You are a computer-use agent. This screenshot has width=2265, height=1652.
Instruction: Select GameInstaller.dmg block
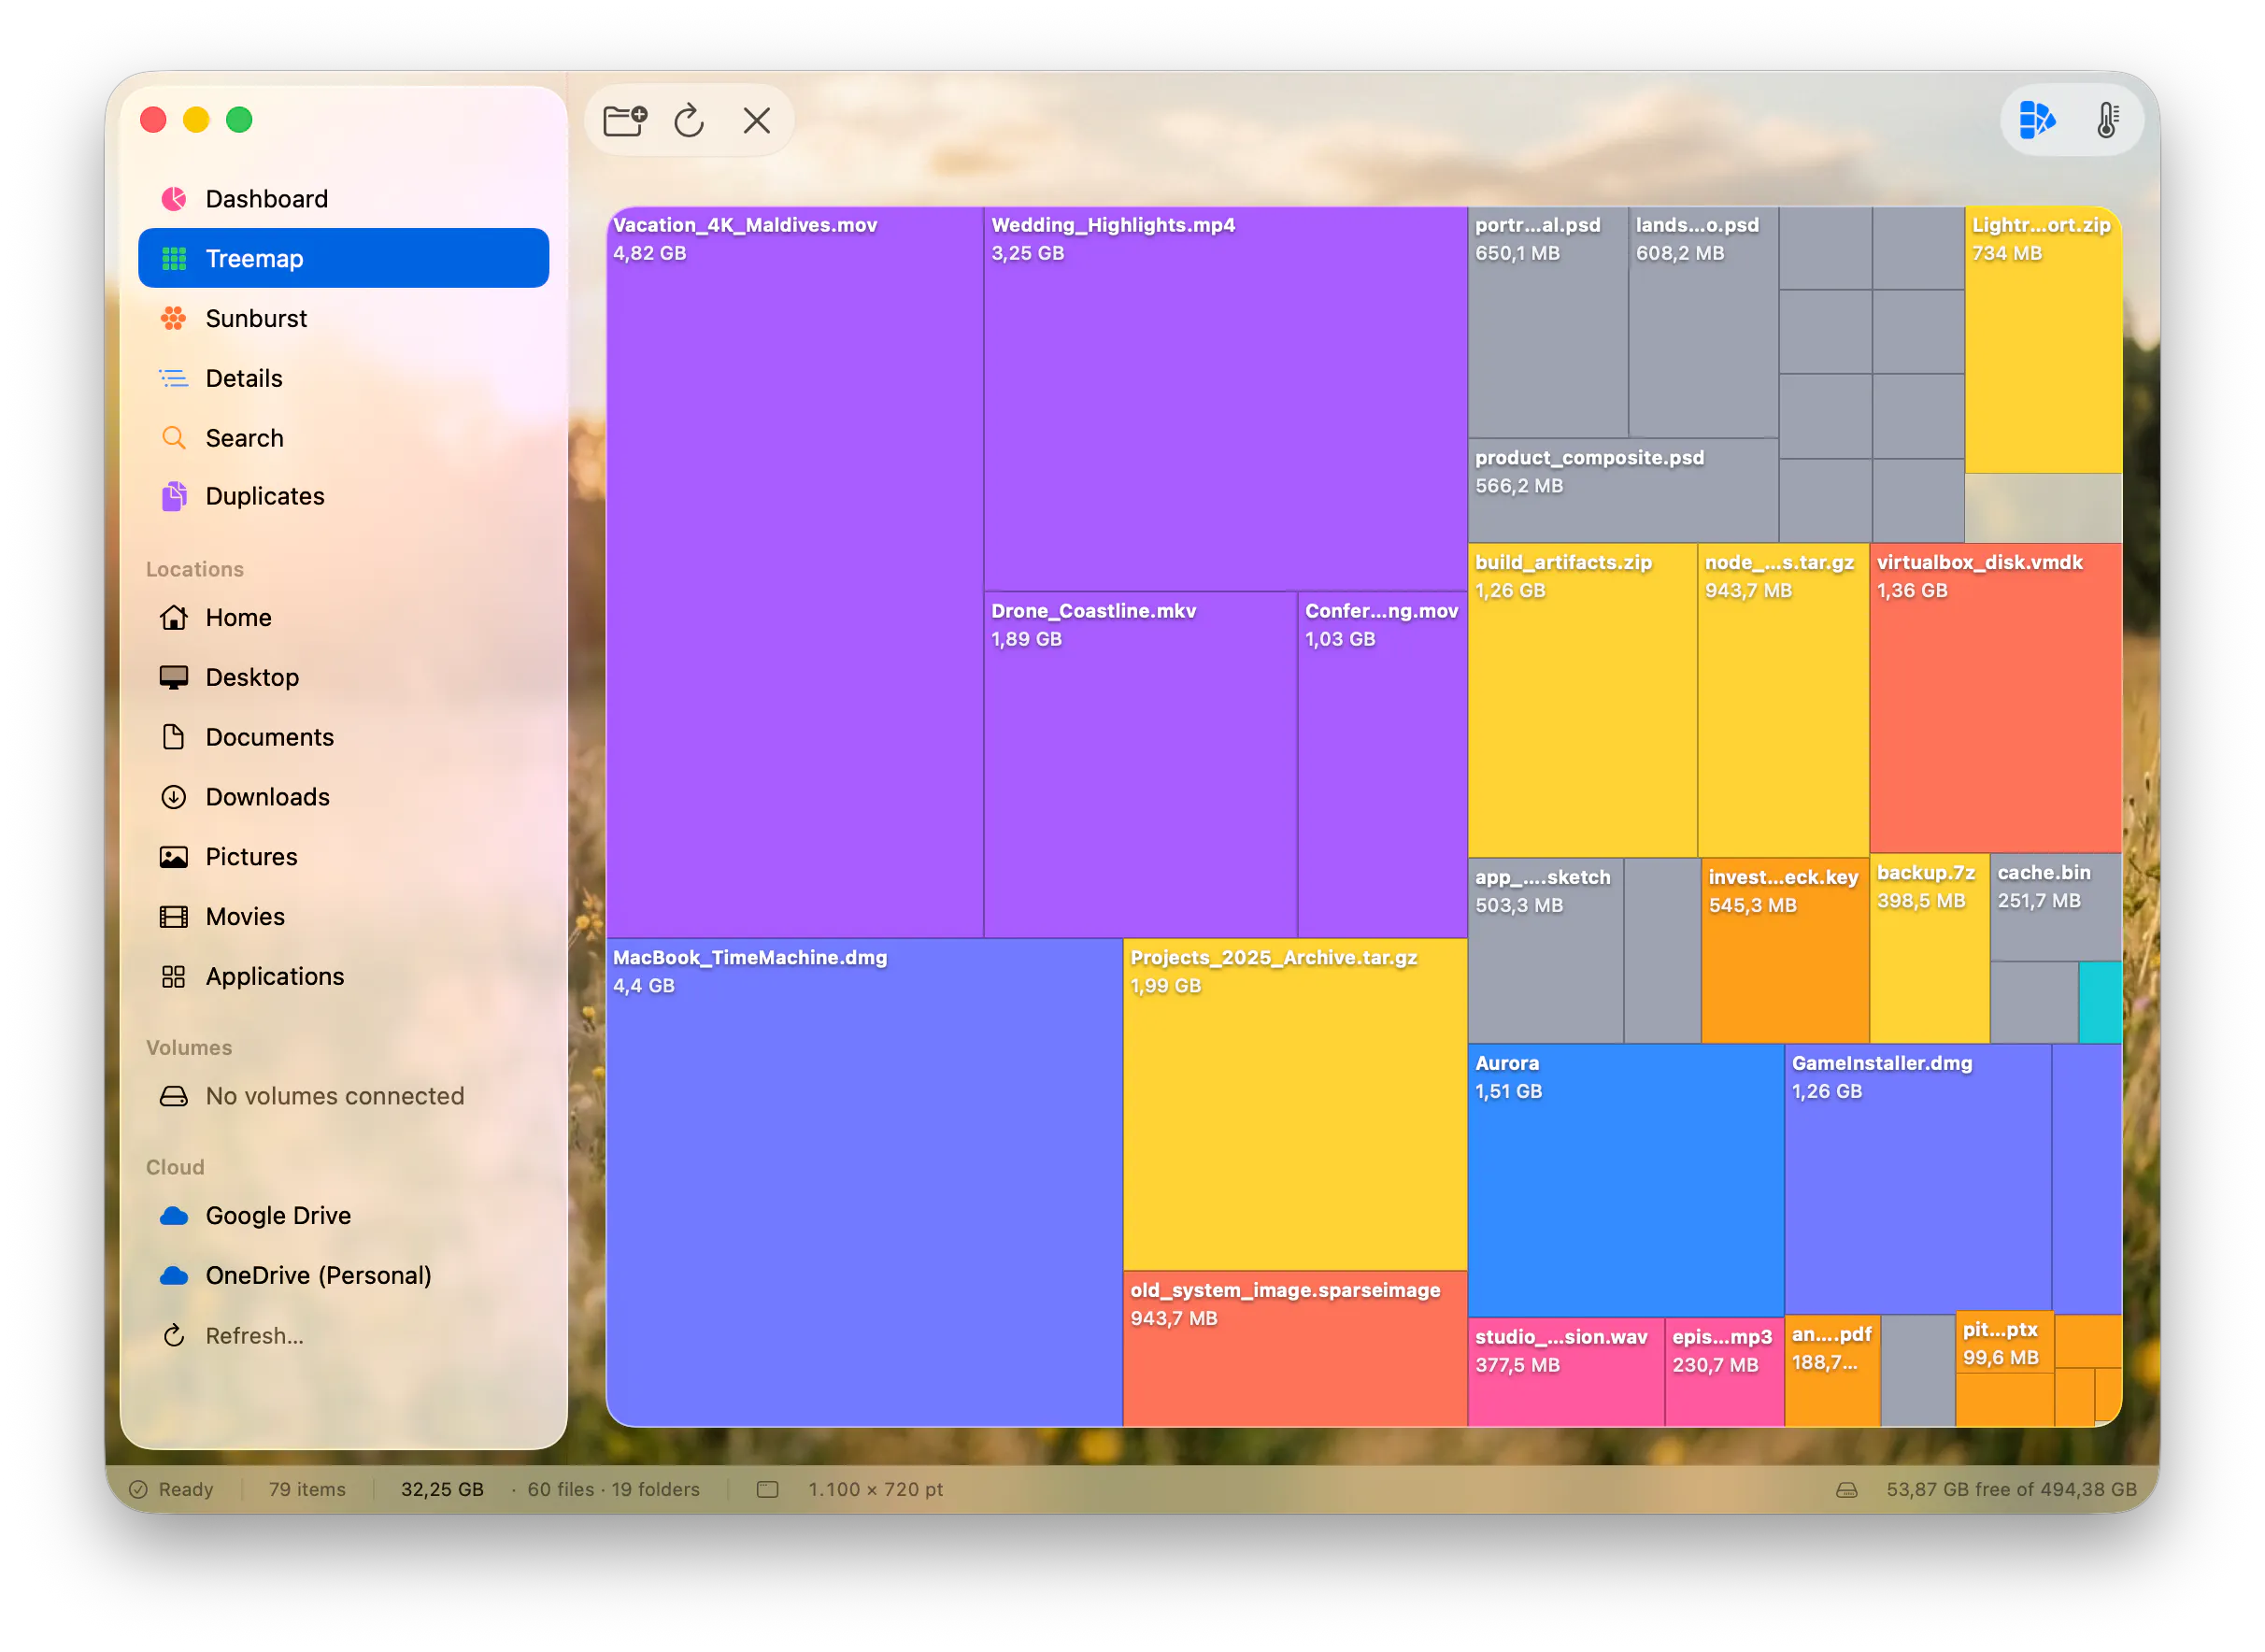pyautogui.click(x=1918, y=1179)
